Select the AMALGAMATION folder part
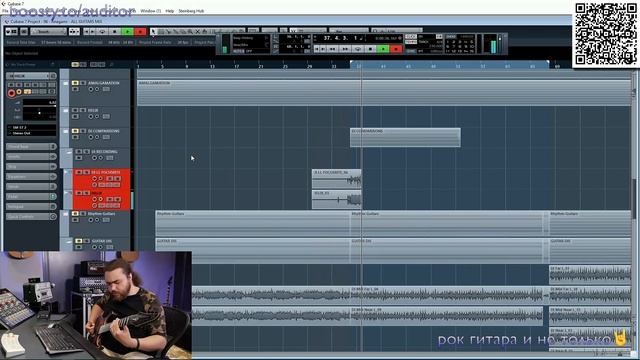The image size is (640, 360). (x=384, y=93)
